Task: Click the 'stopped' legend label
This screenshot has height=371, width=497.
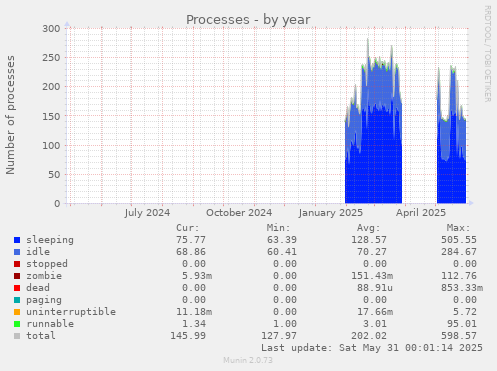Action: click(x=47, y=264)
